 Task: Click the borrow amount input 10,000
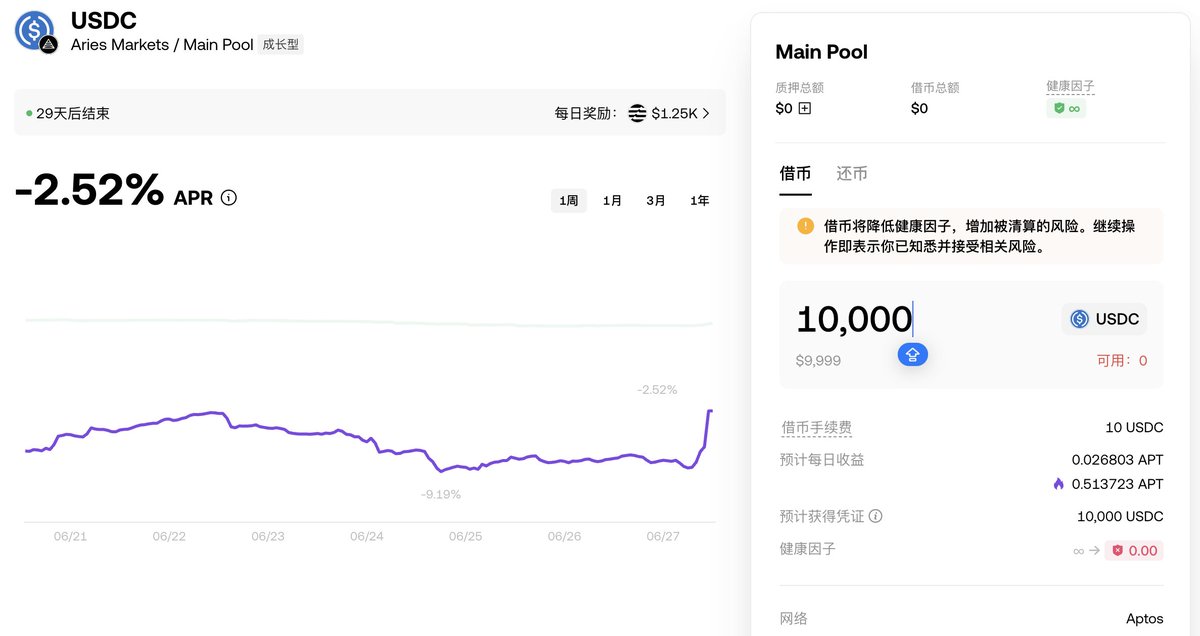tap(854, 320)
